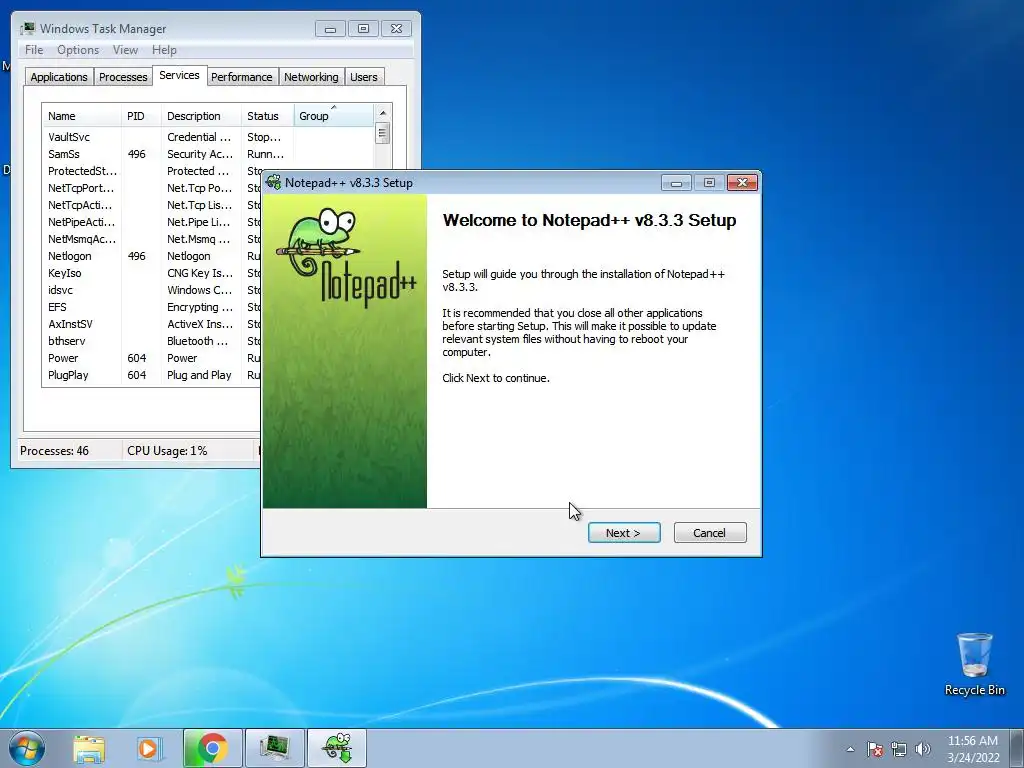
Task: Cancel the Notepad++ Setup wizard
Action: [x=710, y=533]
